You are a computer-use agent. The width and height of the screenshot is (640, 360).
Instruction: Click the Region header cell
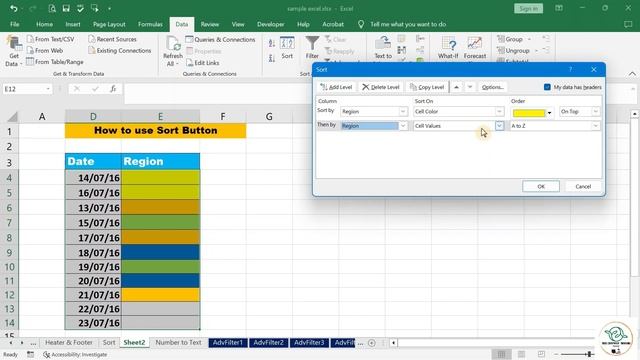click(160, 161)
